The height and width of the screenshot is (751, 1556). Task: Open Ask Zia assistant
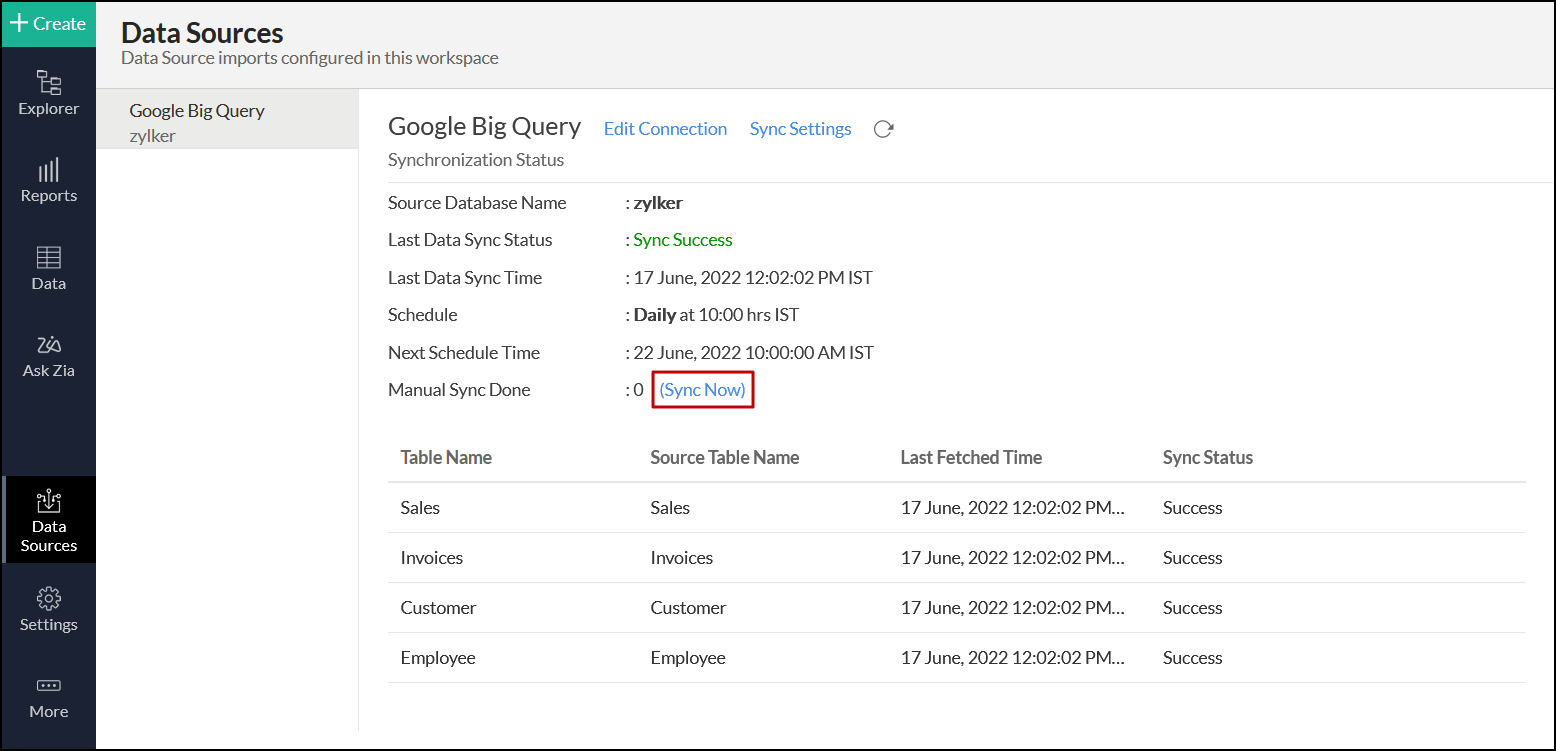pyautogui.click(x=48, y=357)
